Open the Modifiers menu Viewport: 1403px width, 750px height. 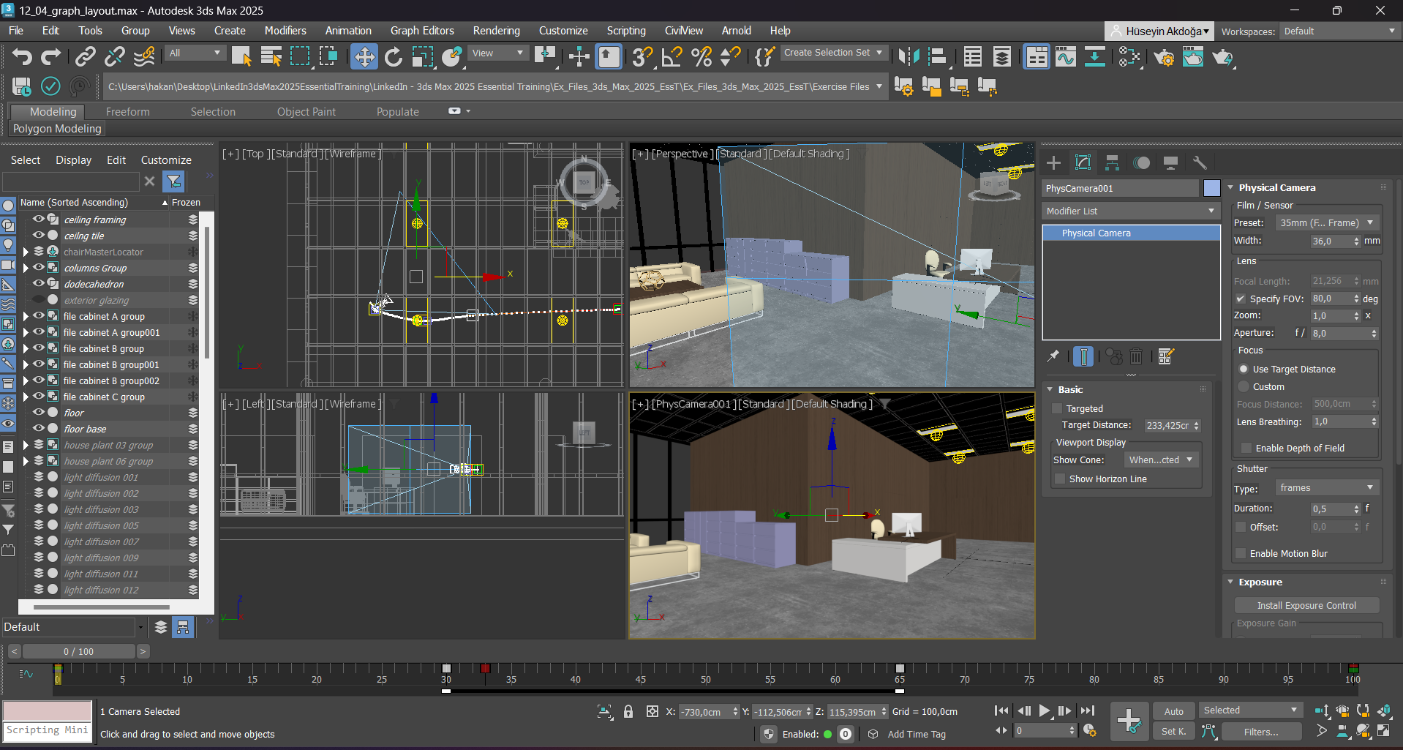285,31
